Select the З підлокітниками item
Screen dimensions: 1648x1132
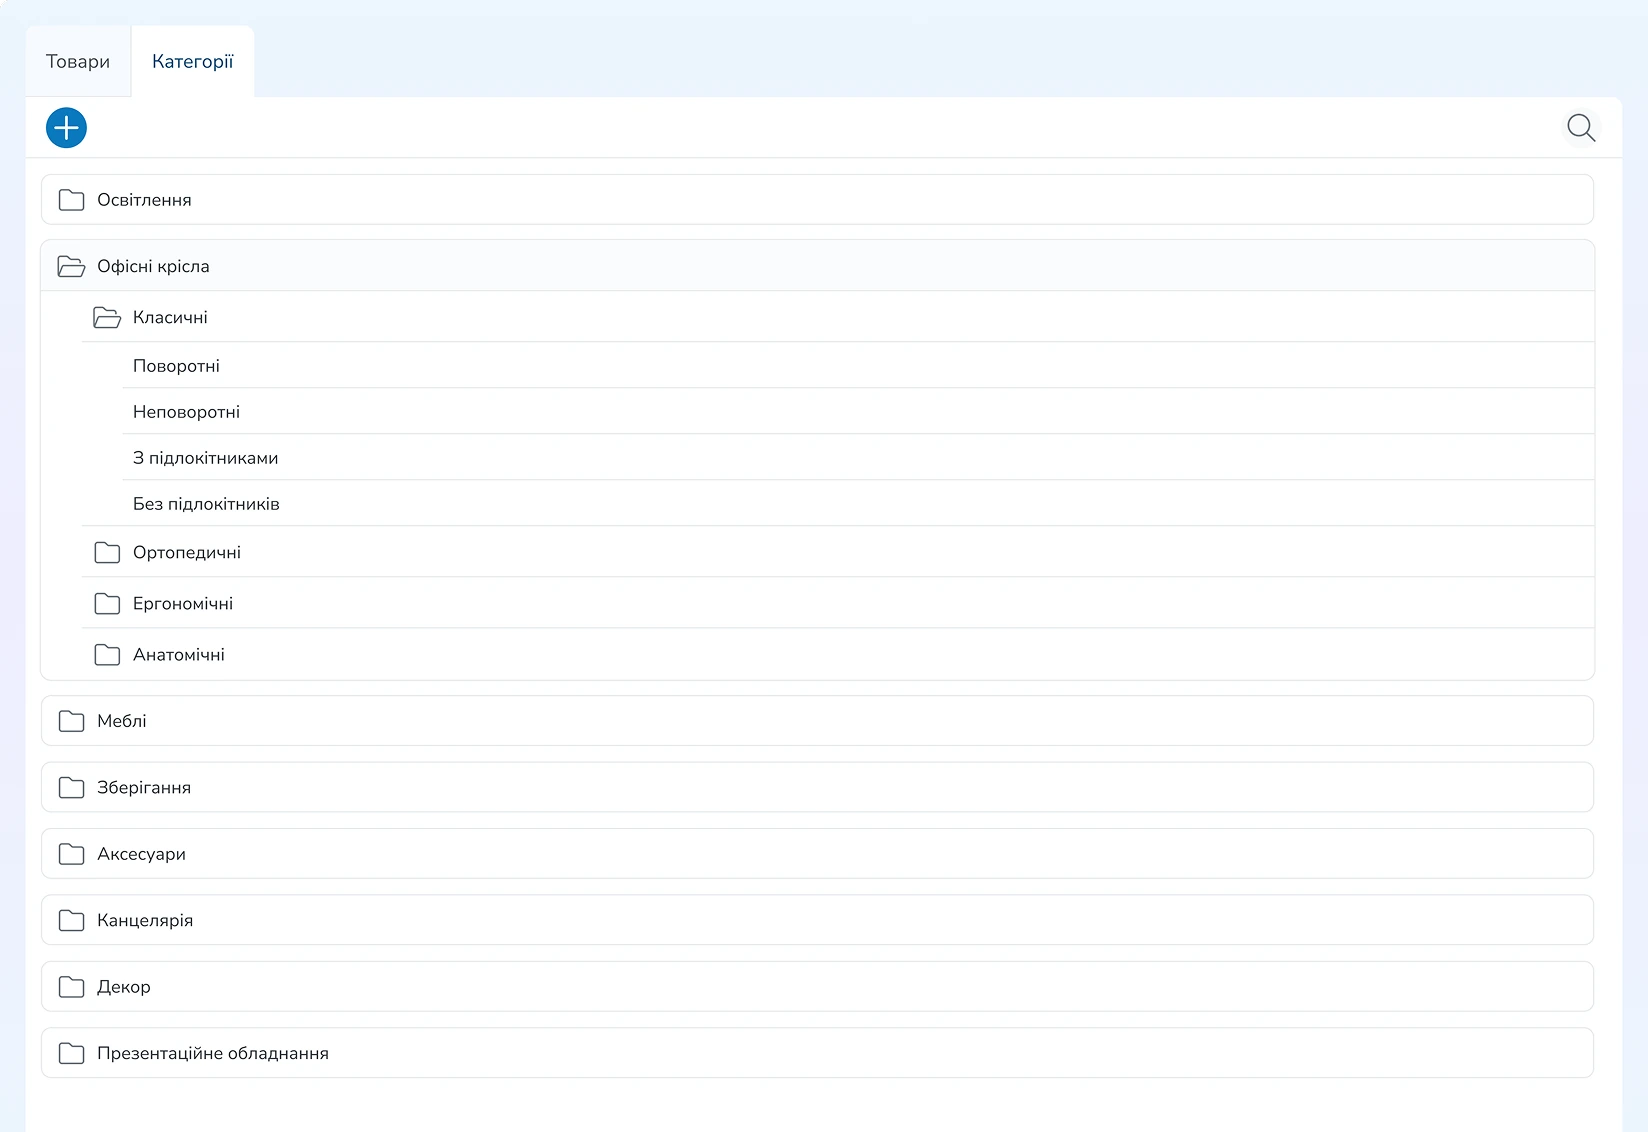tap(858, 458)
